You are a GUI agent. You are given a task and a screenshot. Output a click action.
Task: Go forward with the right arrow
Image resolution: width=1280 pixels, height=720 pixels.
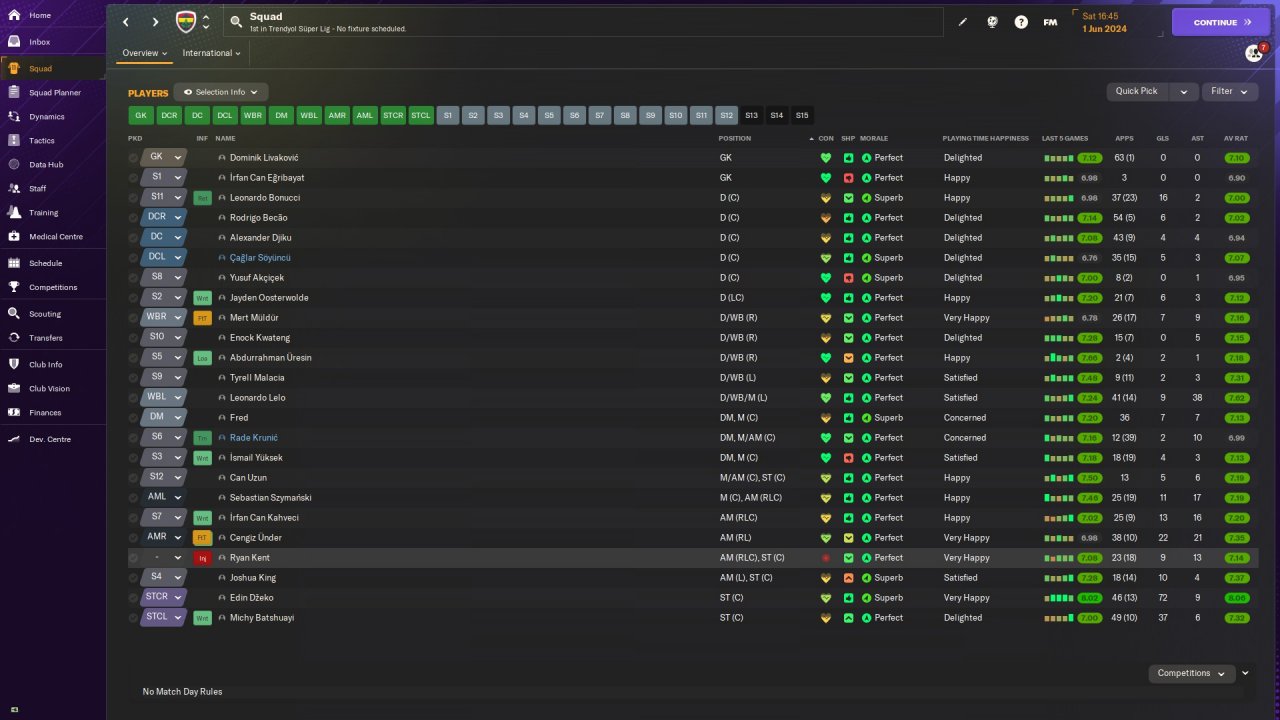click(x=155, y=22)
